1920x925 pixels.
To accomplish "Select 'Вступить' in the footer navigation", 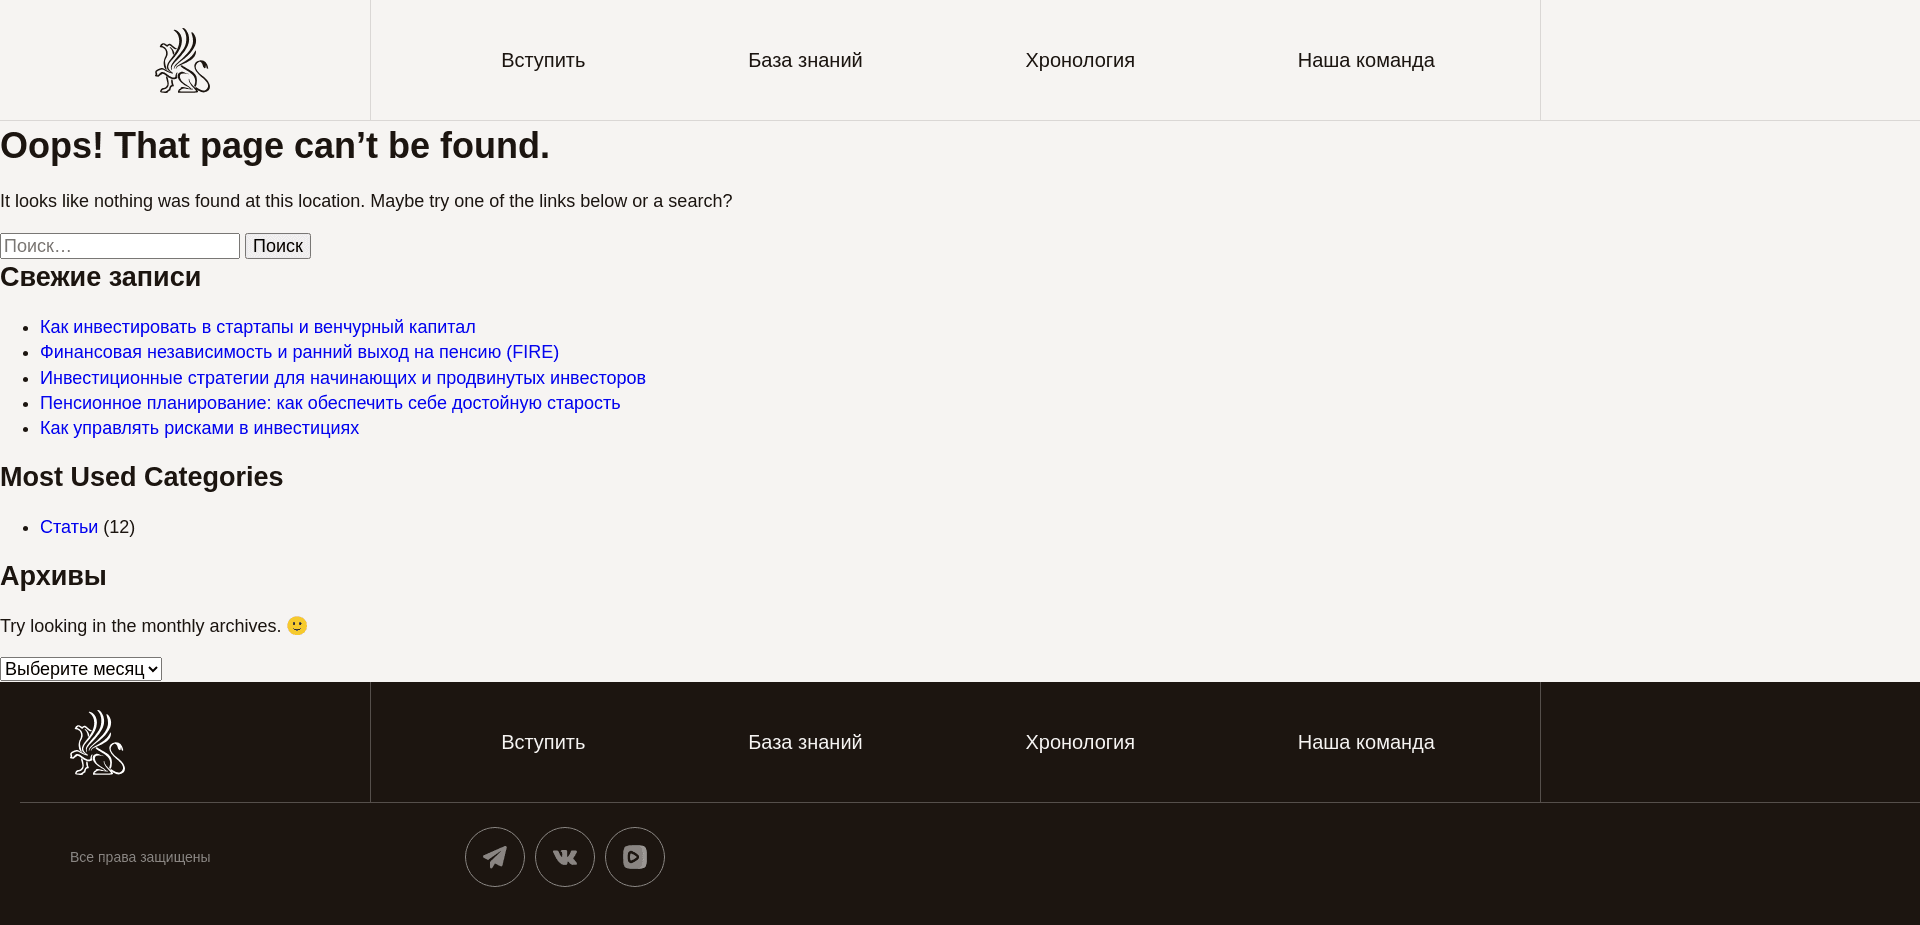I will coord(542,742).
